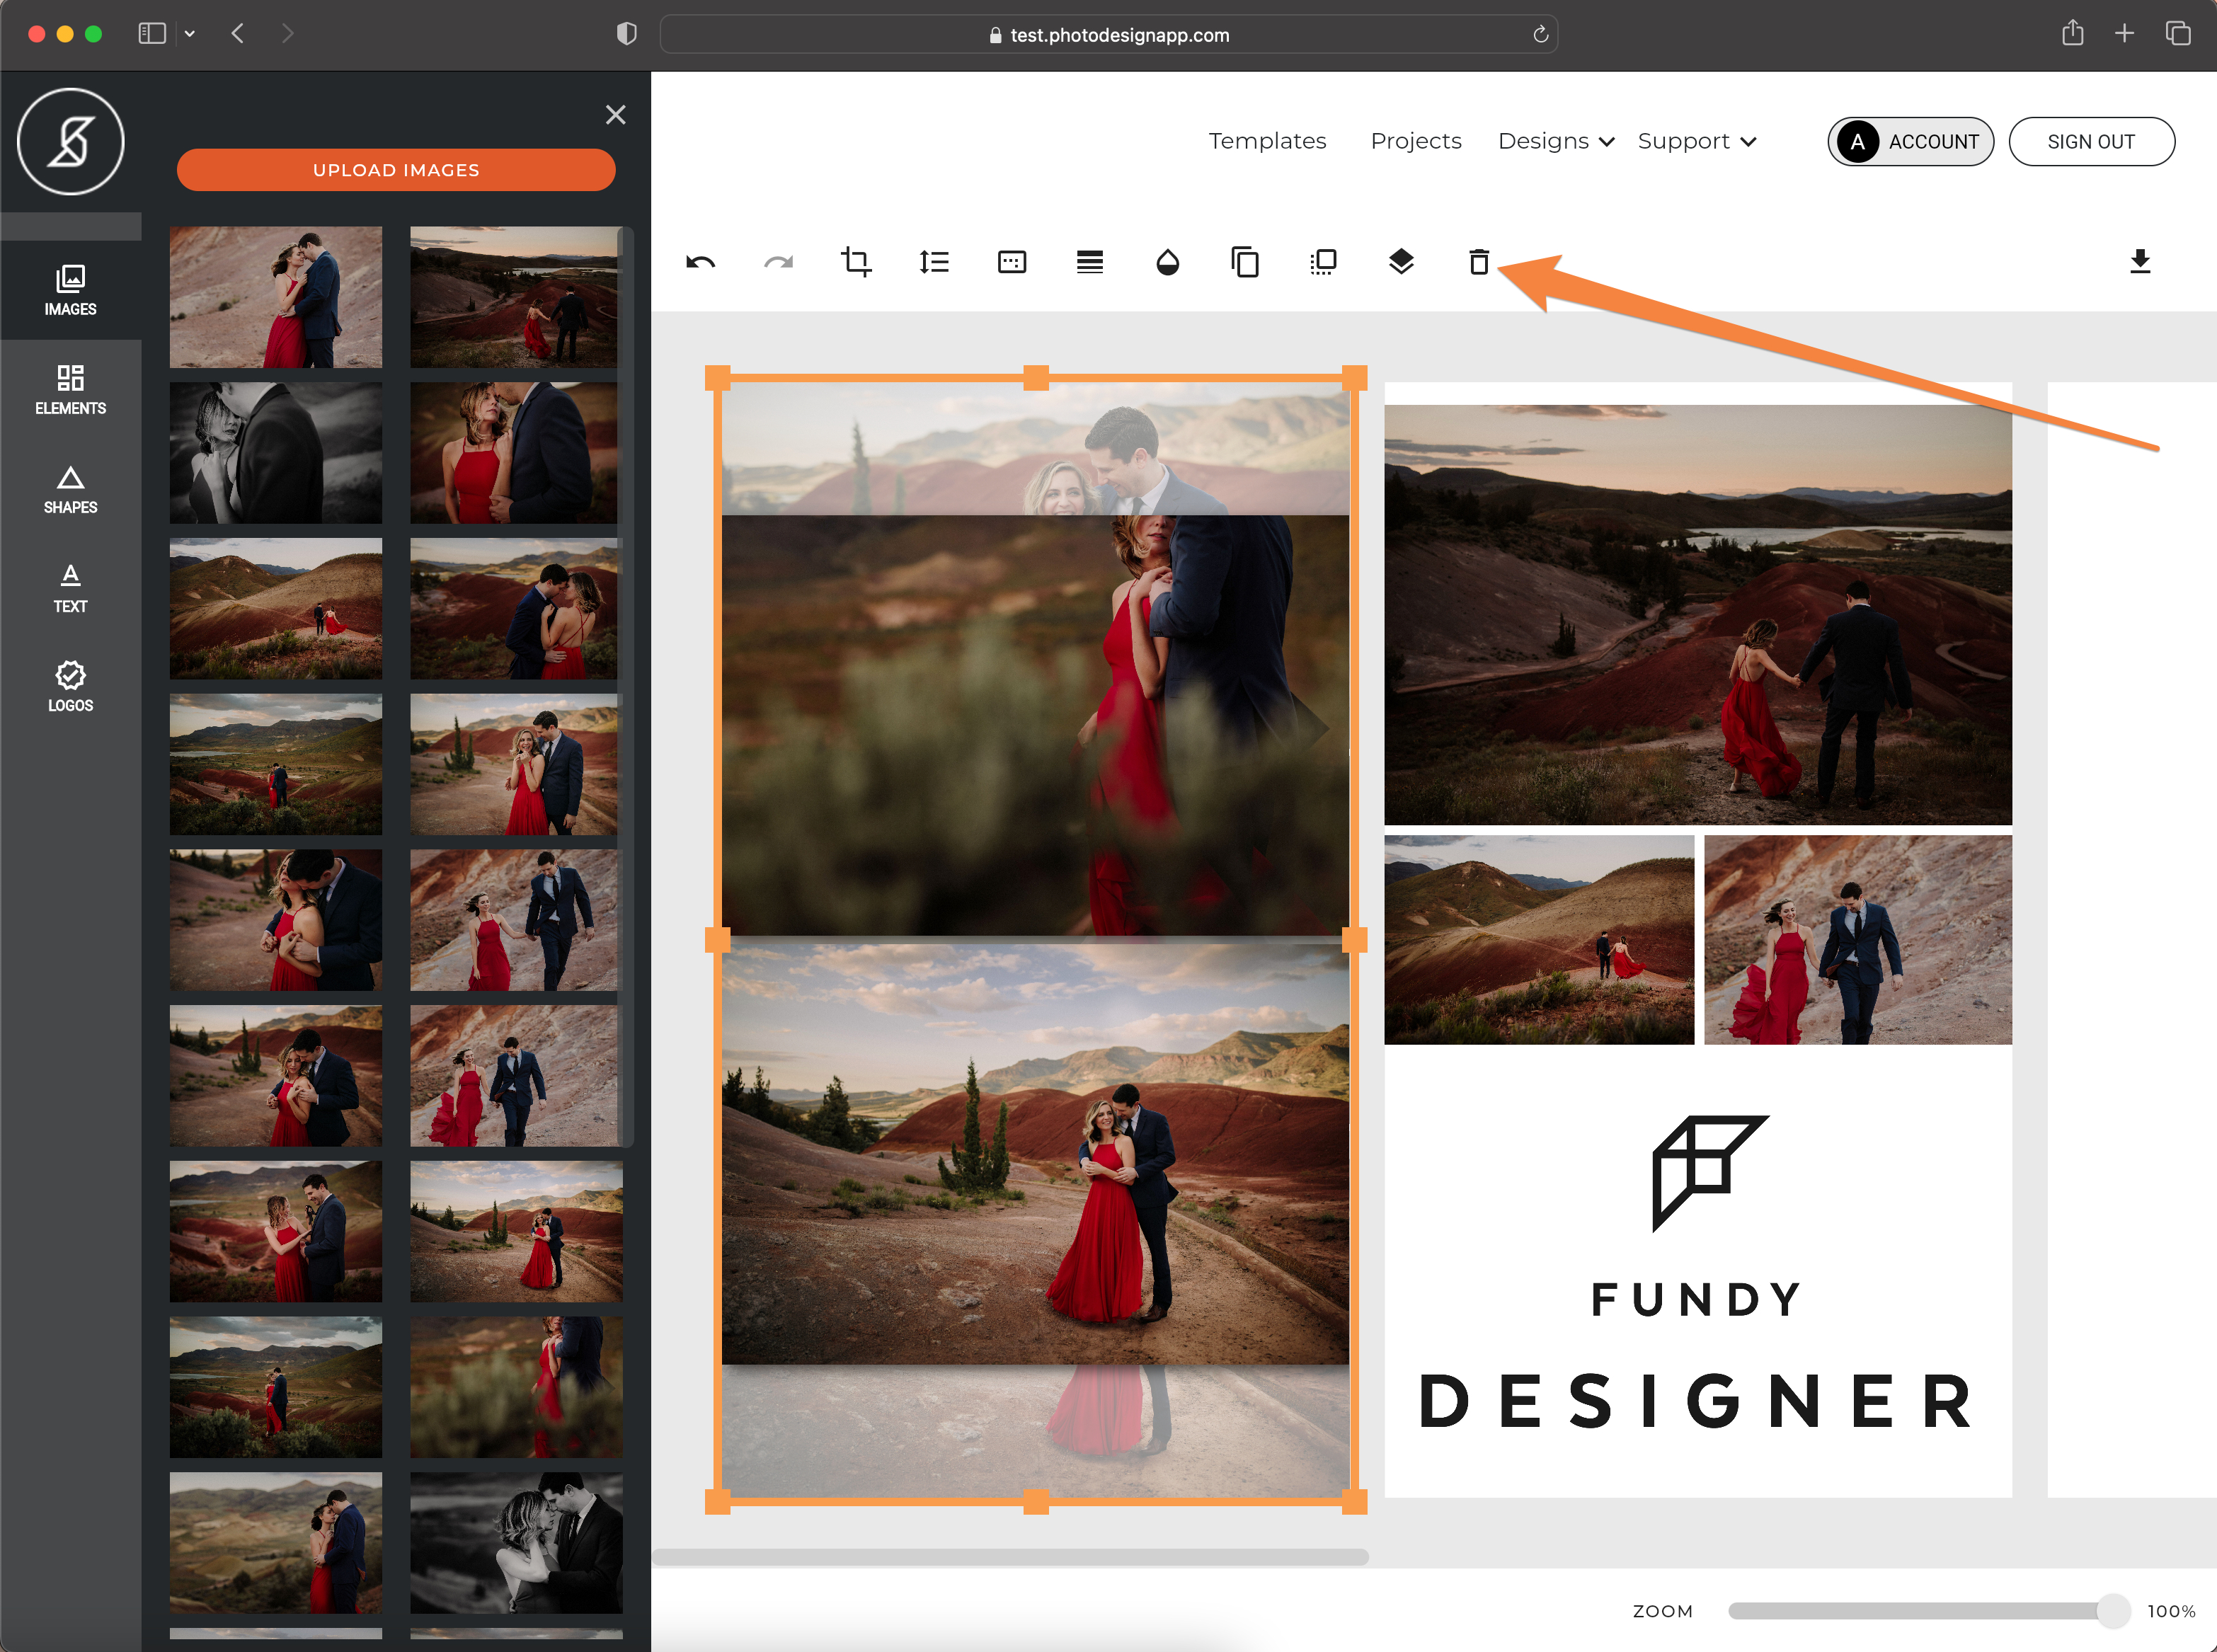Click the circular S logo
Viewport: 2217px width, 1652px height.
pyautogui.click(x=70, y=141)
